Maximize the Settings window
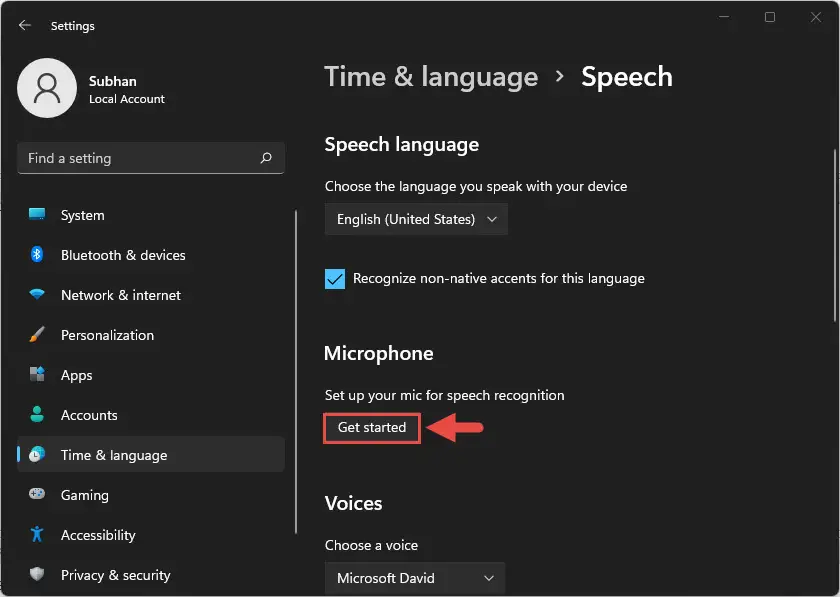This screenshot has height=597, width=840. [x=770, y=17]
